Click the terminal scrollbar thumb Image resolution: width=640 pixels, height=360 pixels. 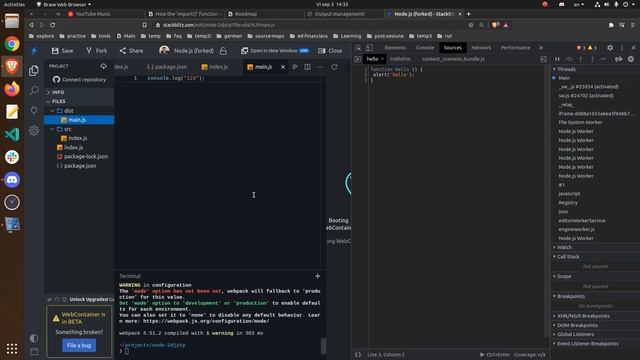323,346
